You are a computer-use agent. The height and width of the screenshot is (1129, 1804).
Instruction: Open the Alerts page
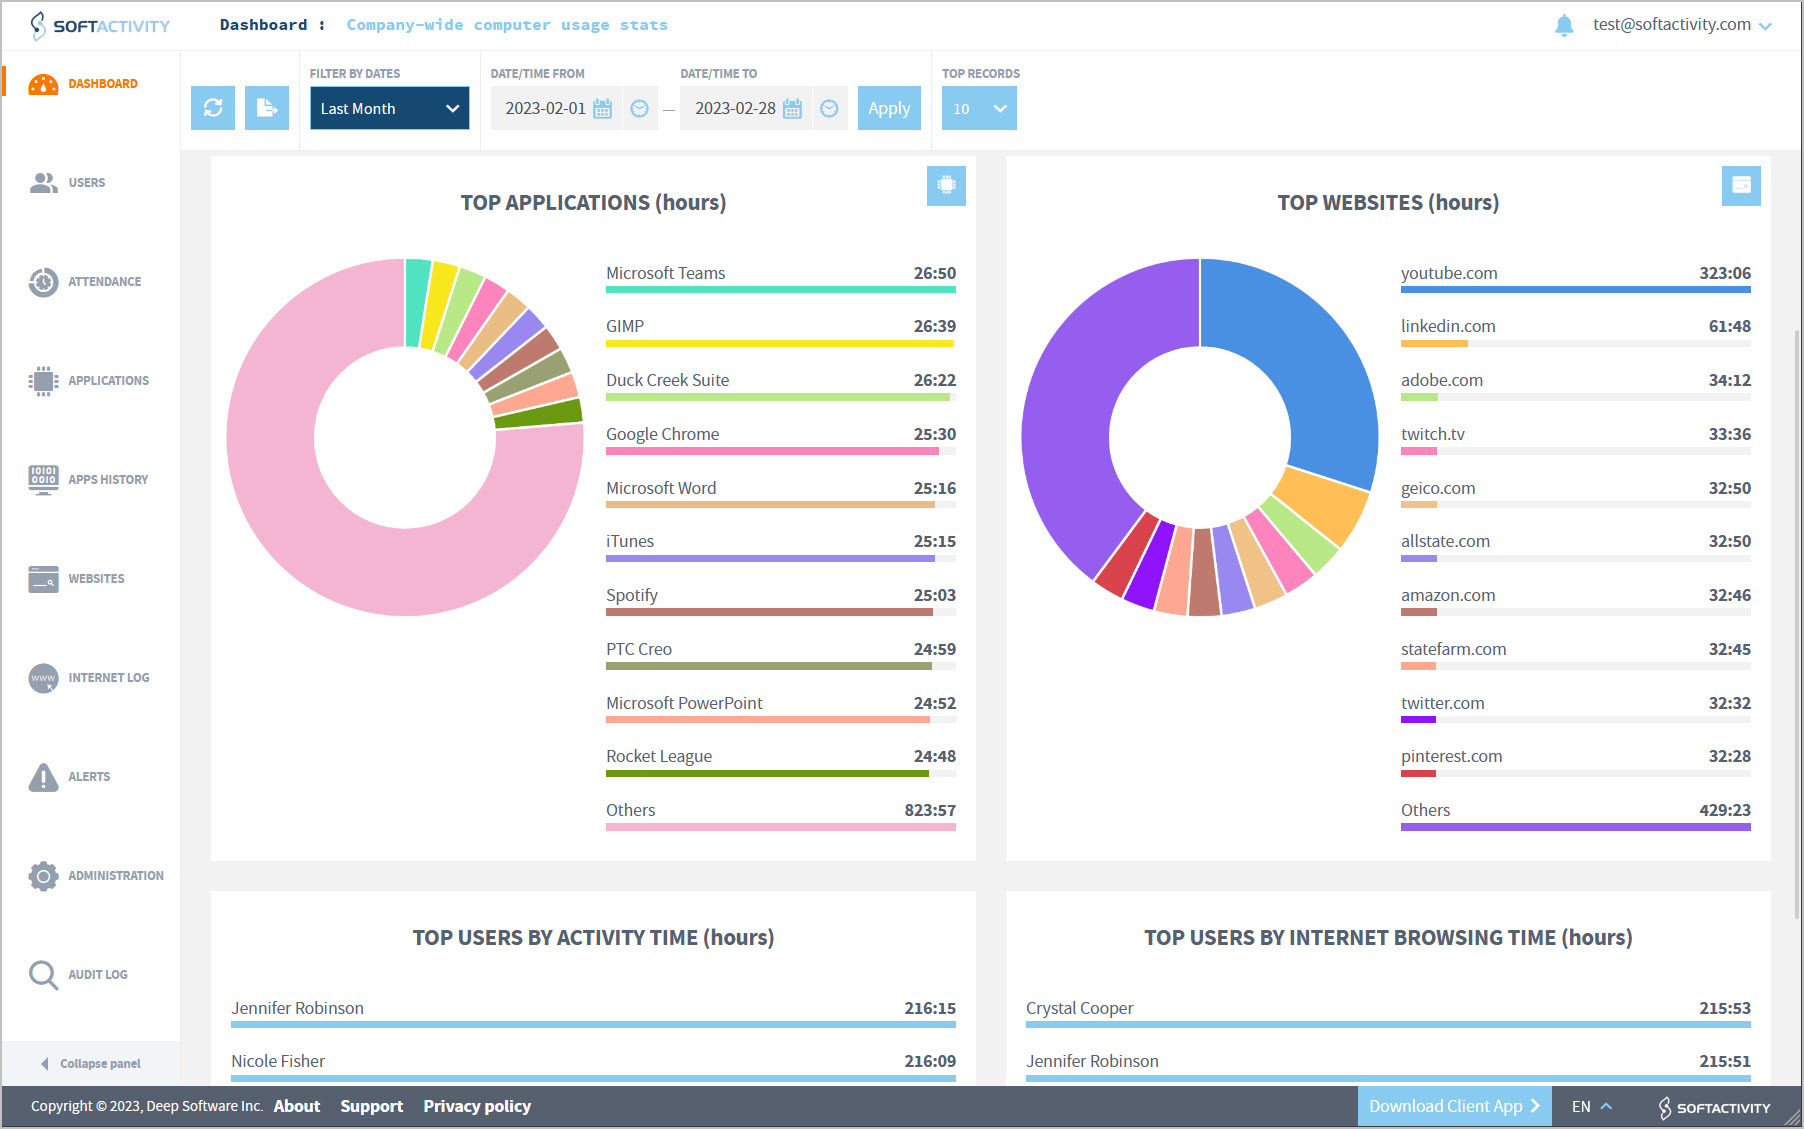(x=90, y=777)
